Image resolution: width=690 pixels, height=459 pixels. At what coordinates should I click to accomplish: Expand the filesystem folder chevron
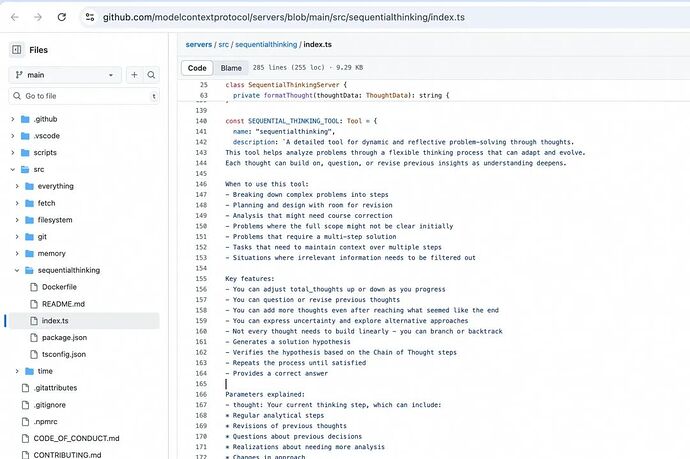click(16, 219)
